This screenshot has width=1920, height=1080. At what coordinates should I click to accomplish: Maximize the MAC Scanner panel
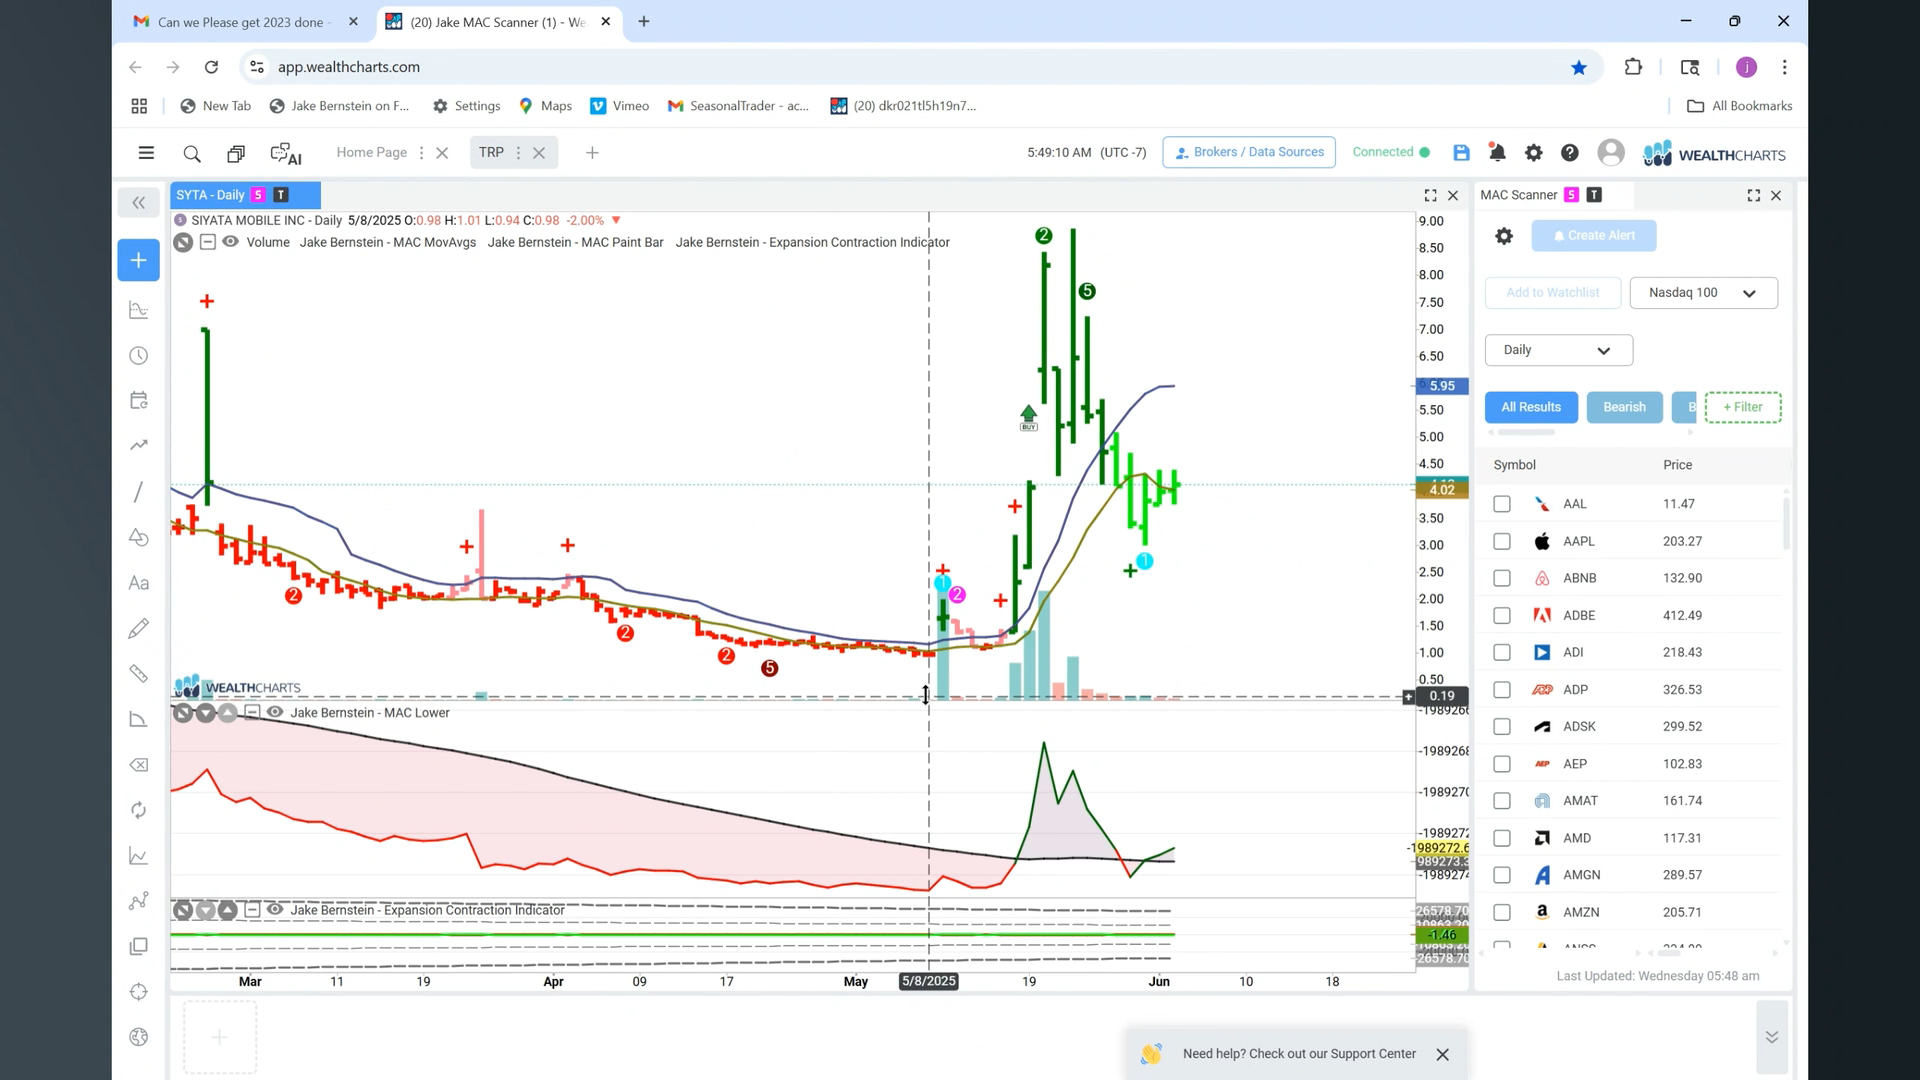1753,195
